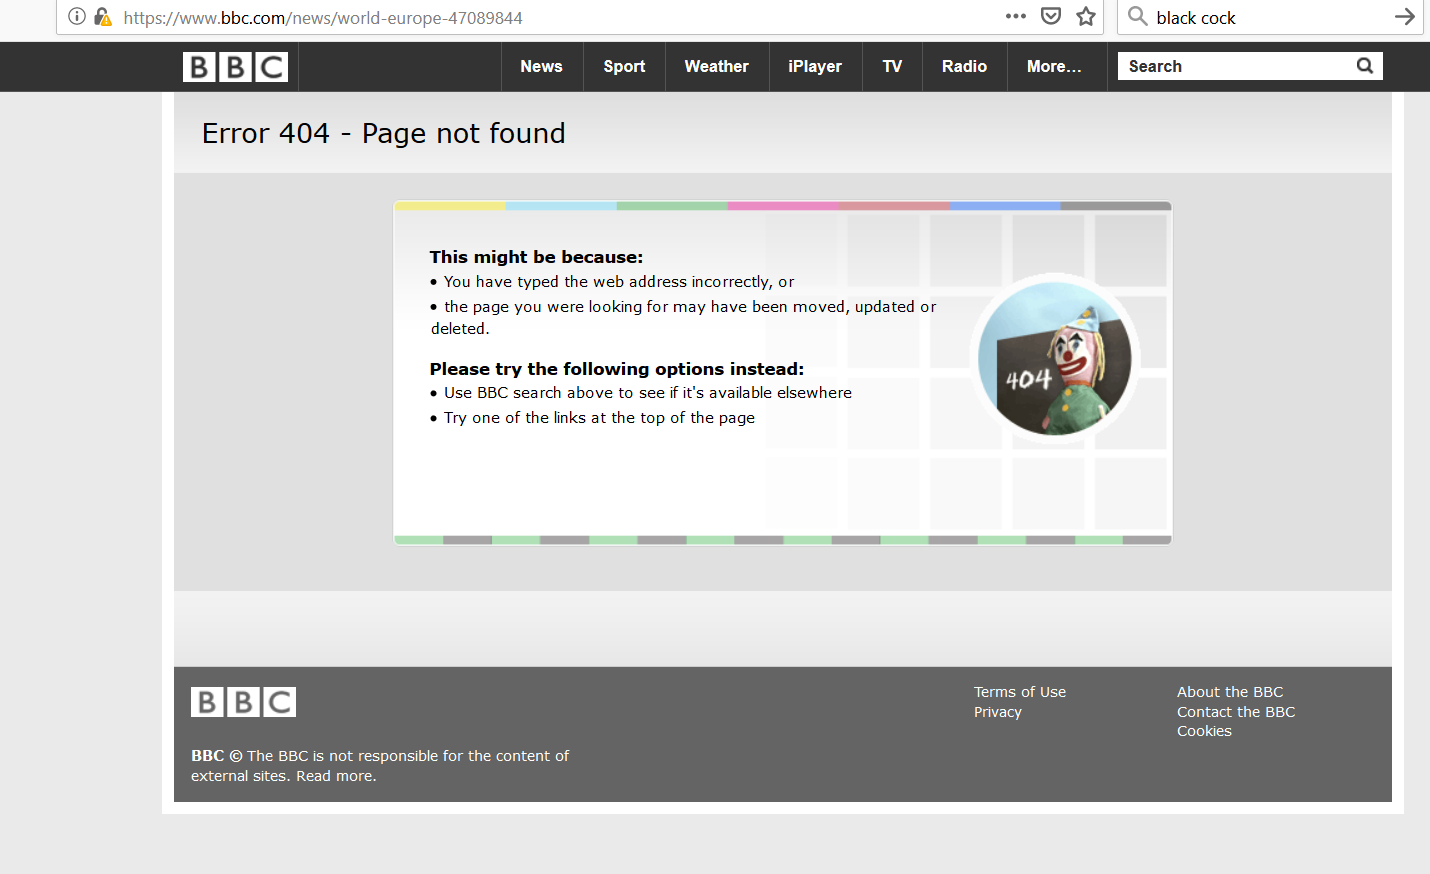This screenshot has height=874, width=1430.
Task: Go to the Sport section
Action: (x=624, y=67)
